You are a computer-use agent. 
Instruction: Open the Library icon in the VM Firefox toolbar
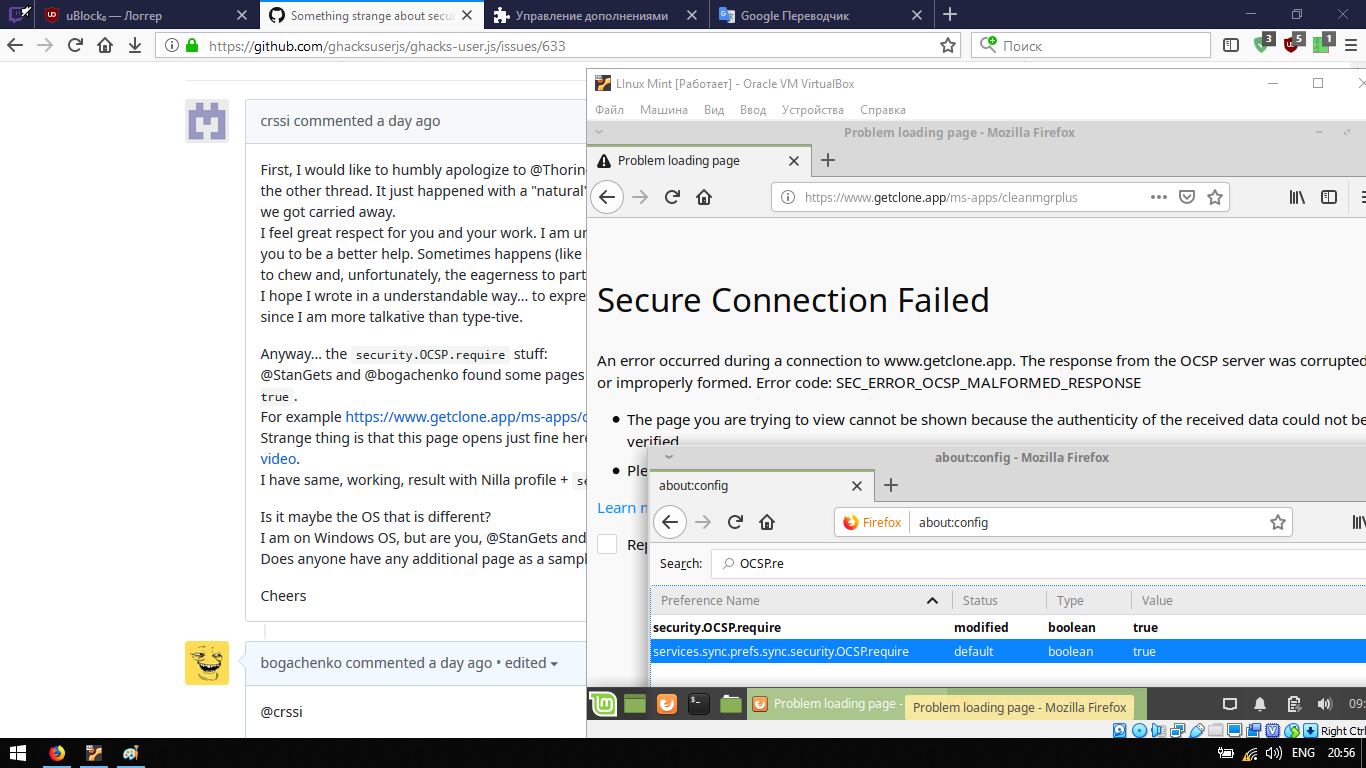1297,197
